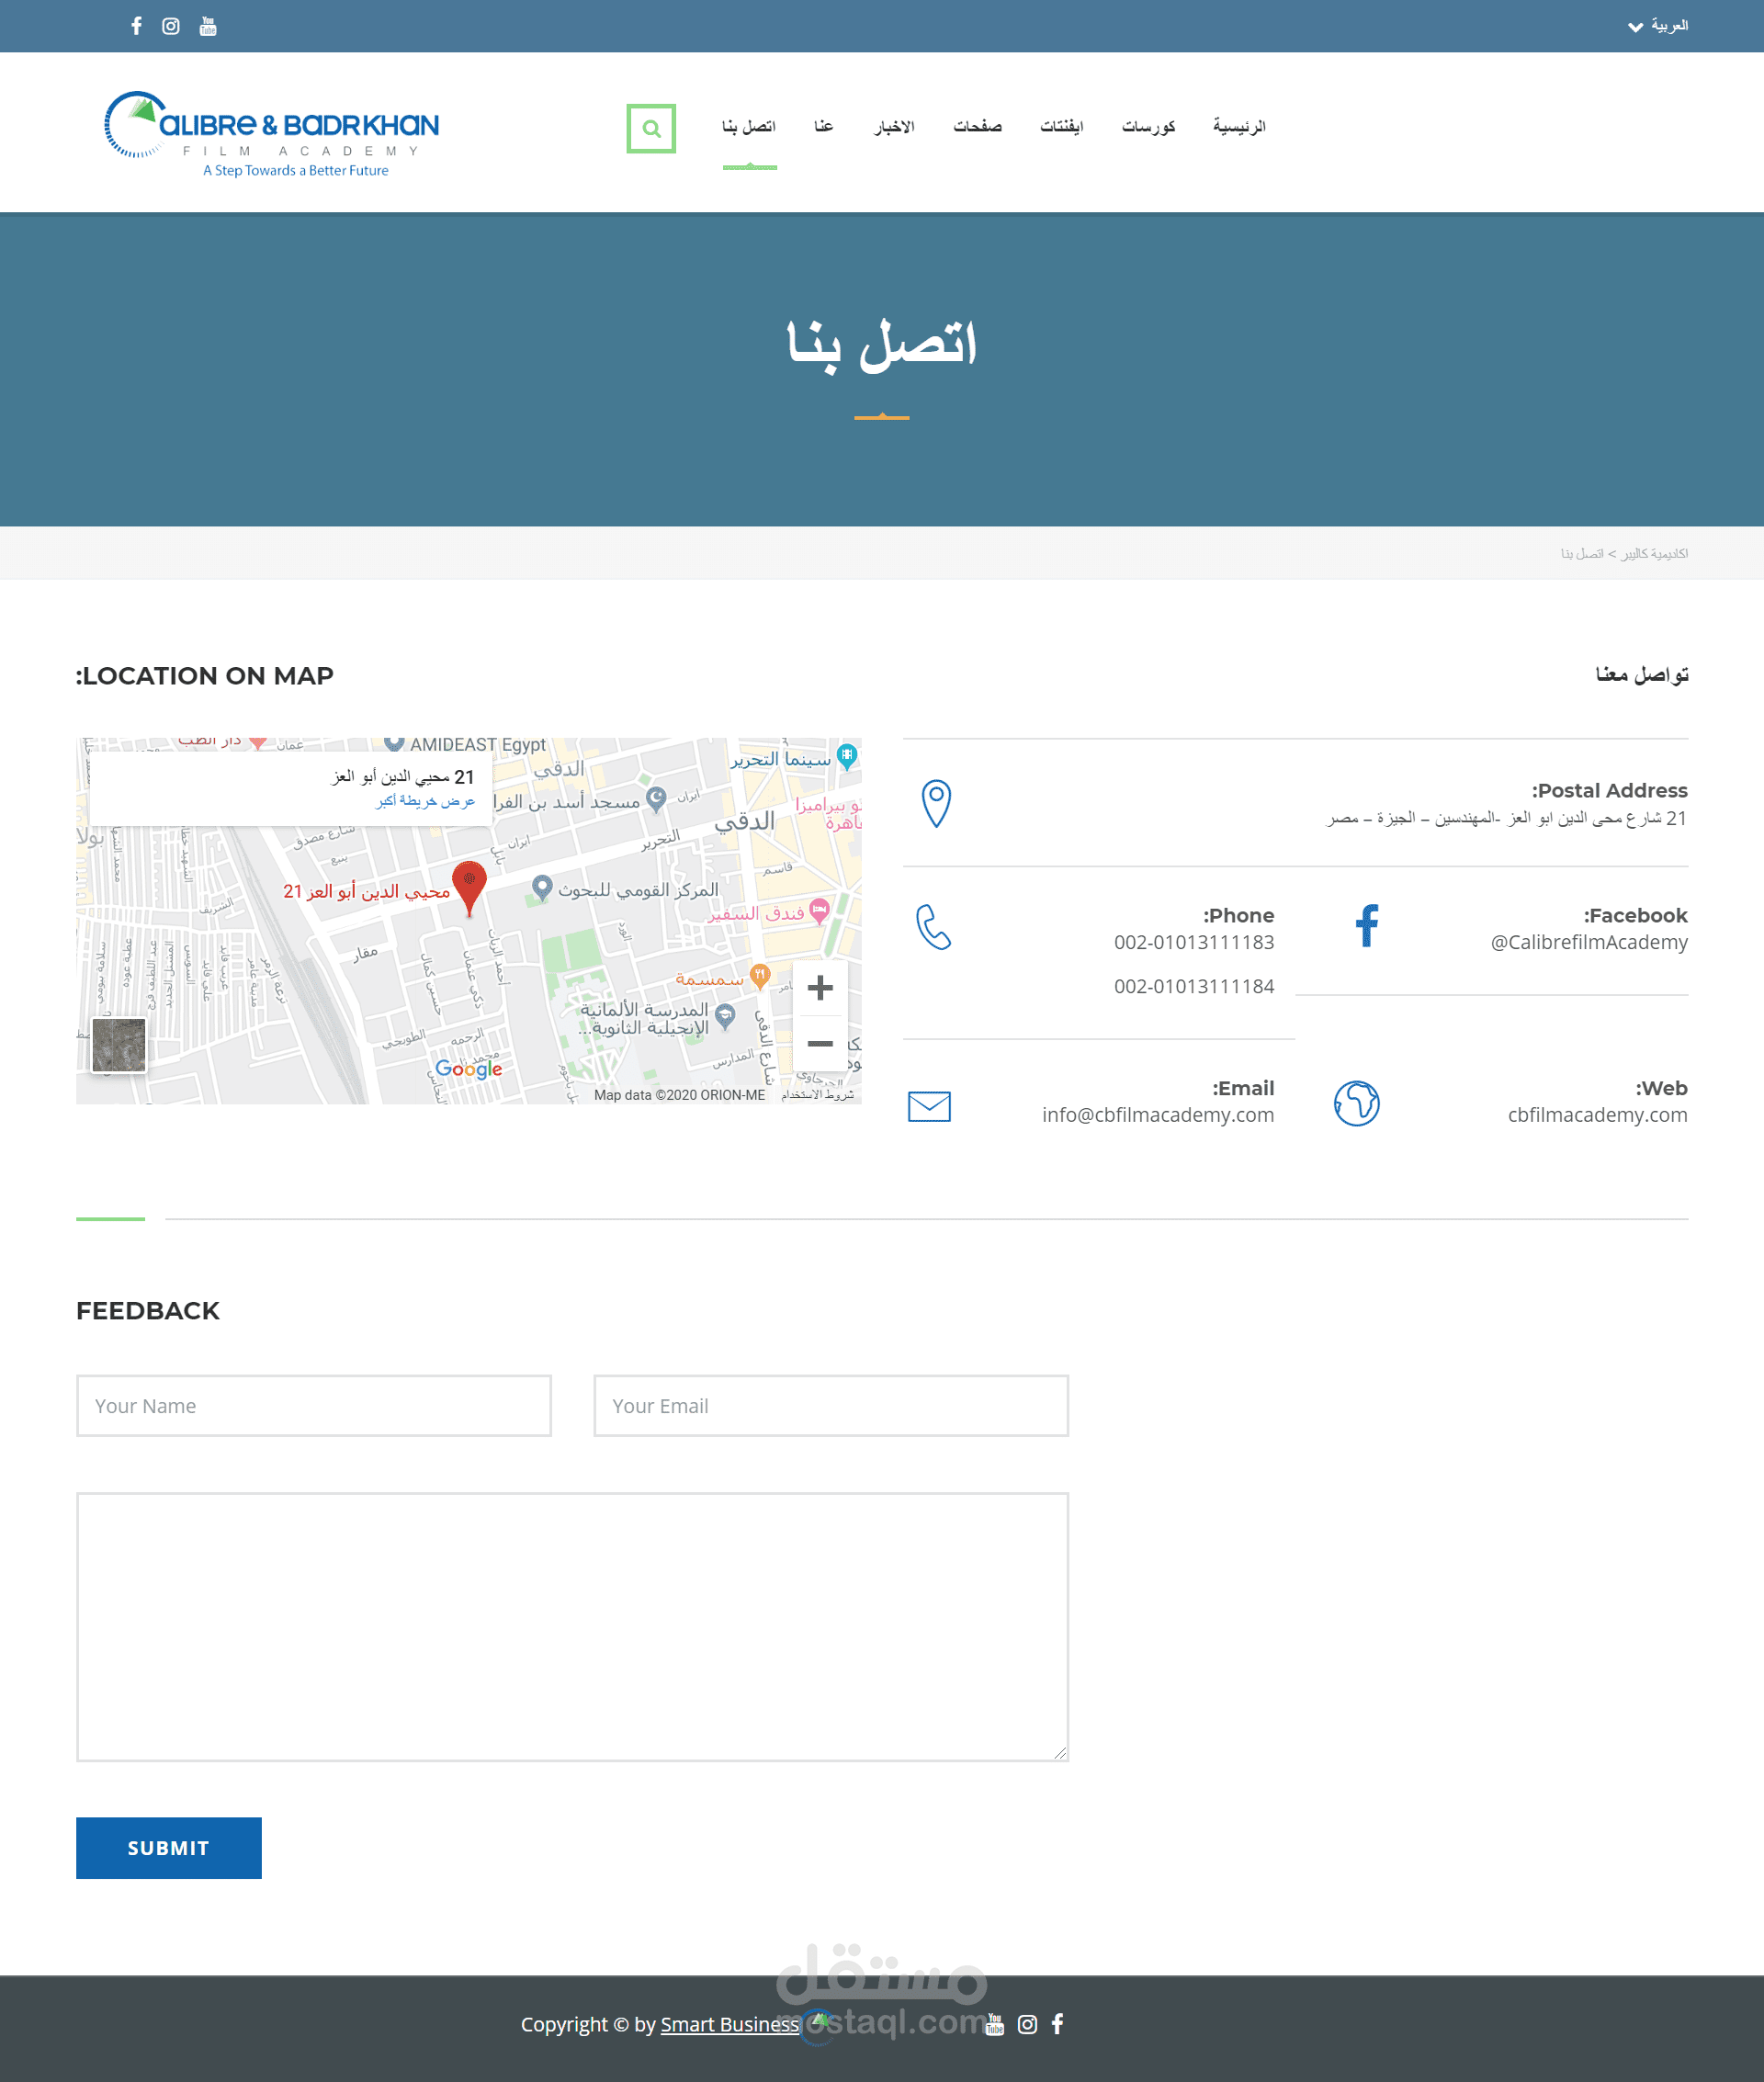Switch map to satellite view thumbnail
The width and height of the screenshot is (1764, 2082).
coord(119,1045)
